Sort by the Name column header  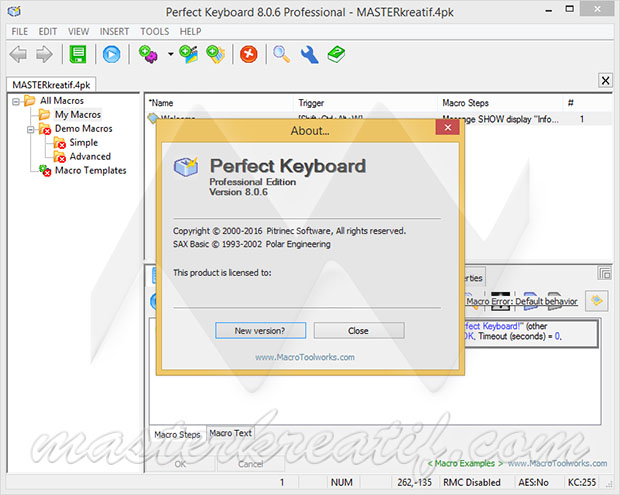tap(219, 103)
